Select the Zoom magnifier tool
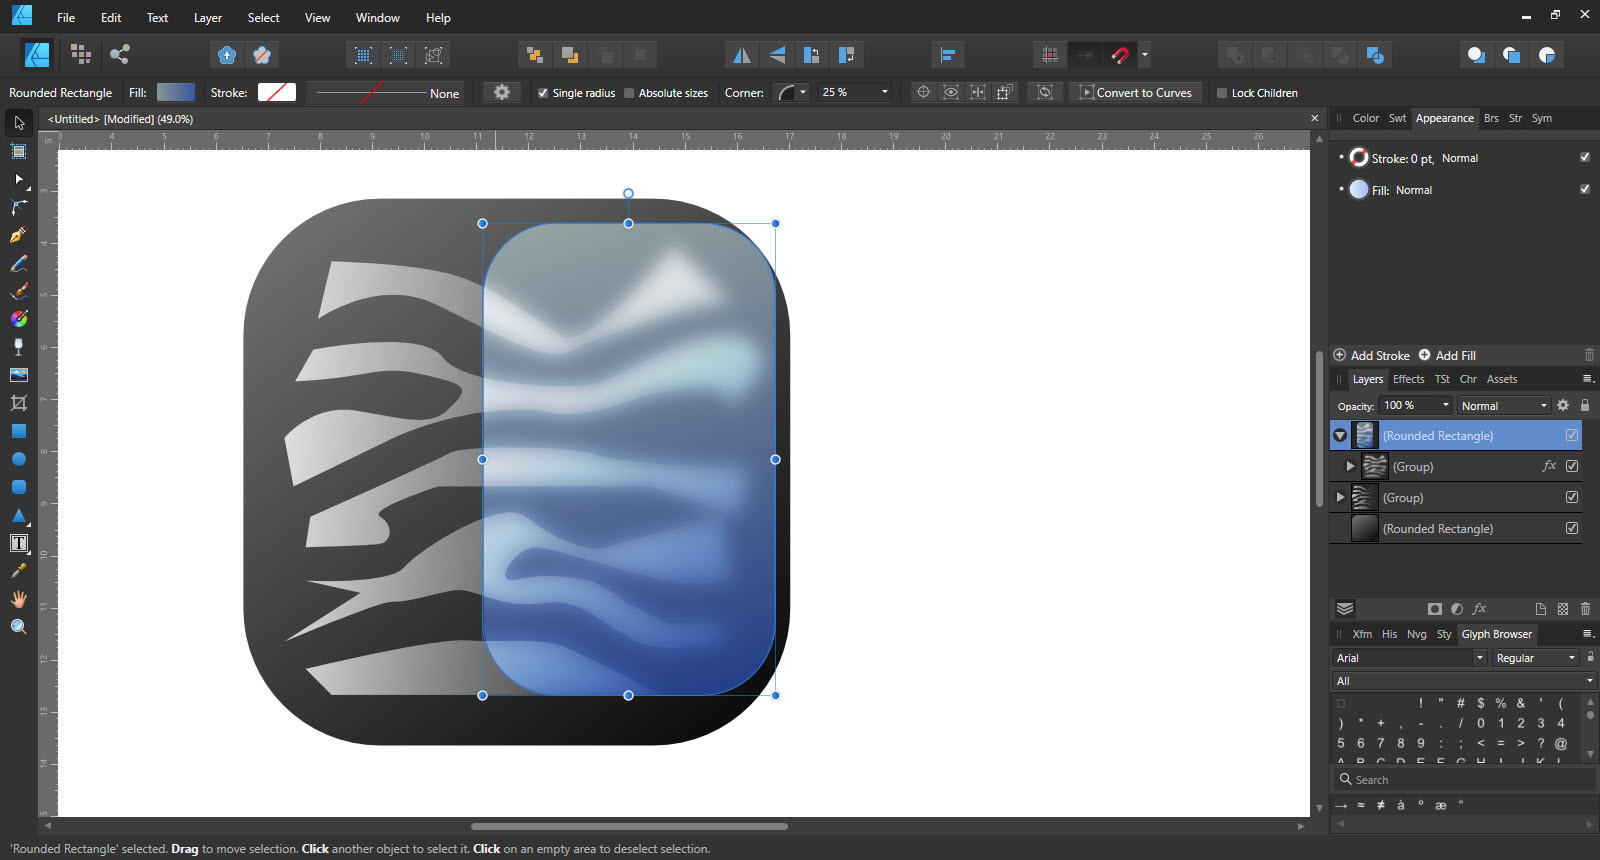 18,627
